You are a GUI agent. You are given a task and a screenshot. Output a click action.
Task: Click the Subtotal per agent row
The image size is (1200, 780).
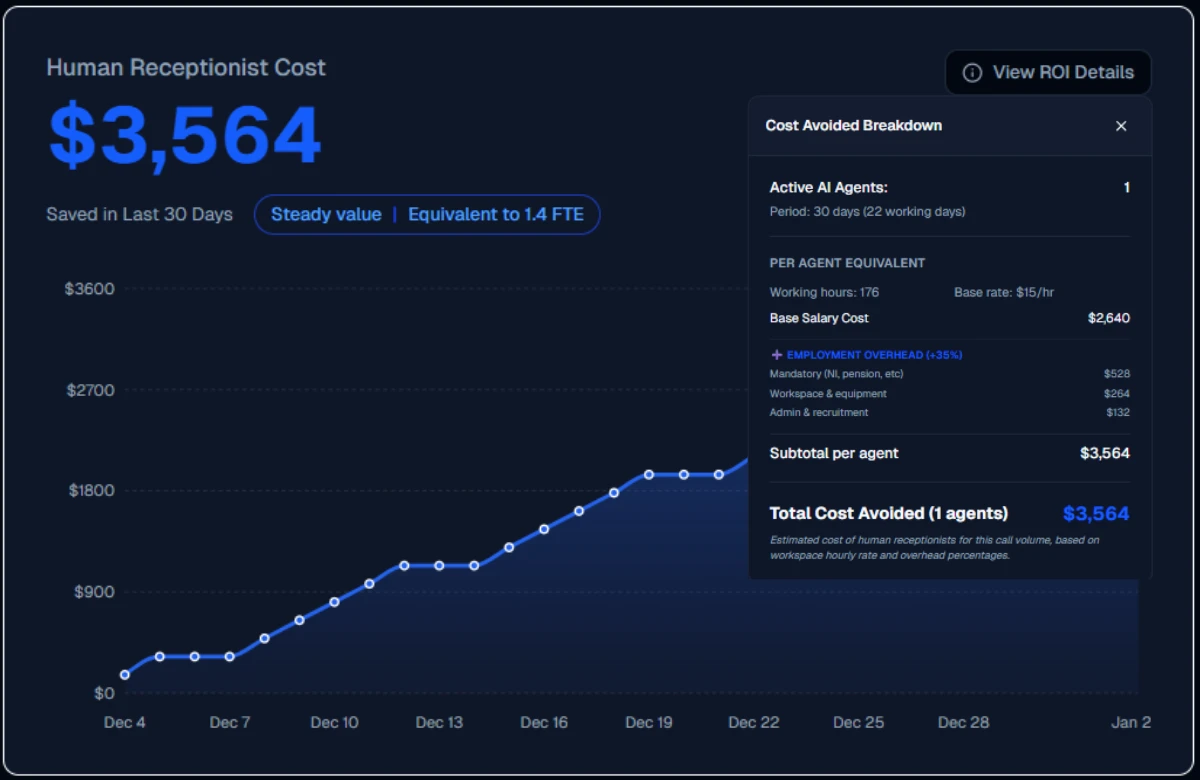948,453
